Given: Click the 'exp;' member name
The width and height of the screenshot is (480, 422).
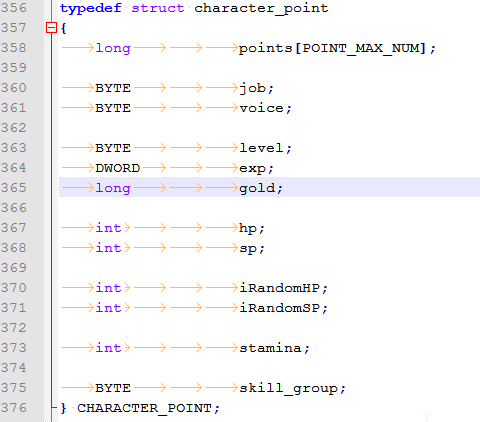Looking at the screenshot, I should point(257,169).
